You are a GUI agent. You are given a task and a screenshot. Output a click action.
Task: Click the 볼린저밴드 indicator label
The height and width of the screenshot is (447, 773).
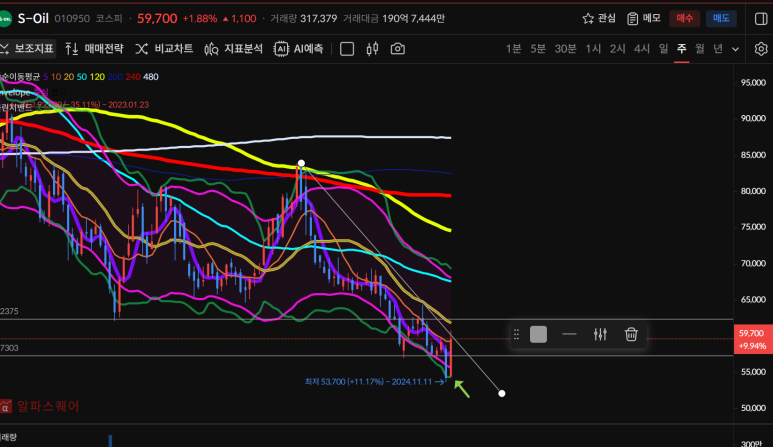(x=16, y=106)
